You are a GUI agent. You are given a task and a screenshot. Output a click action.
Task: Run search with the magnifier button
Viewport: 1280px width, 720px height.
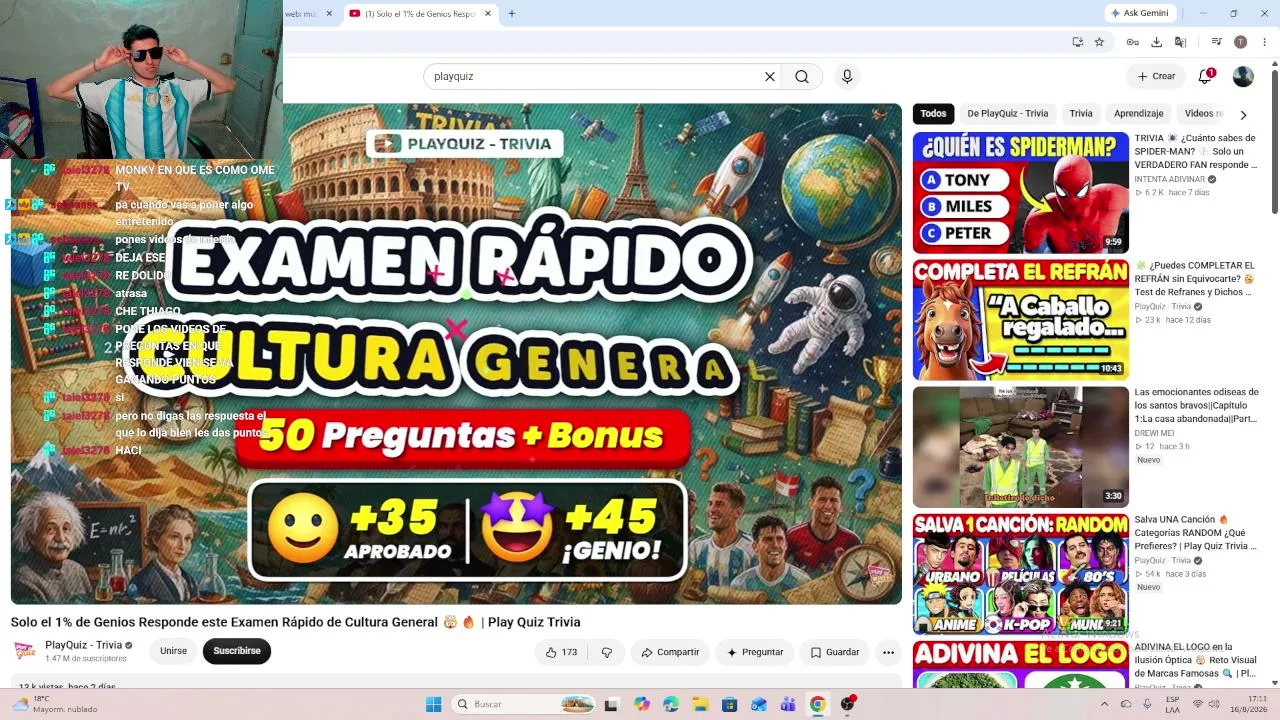click(x=802, y=76)
